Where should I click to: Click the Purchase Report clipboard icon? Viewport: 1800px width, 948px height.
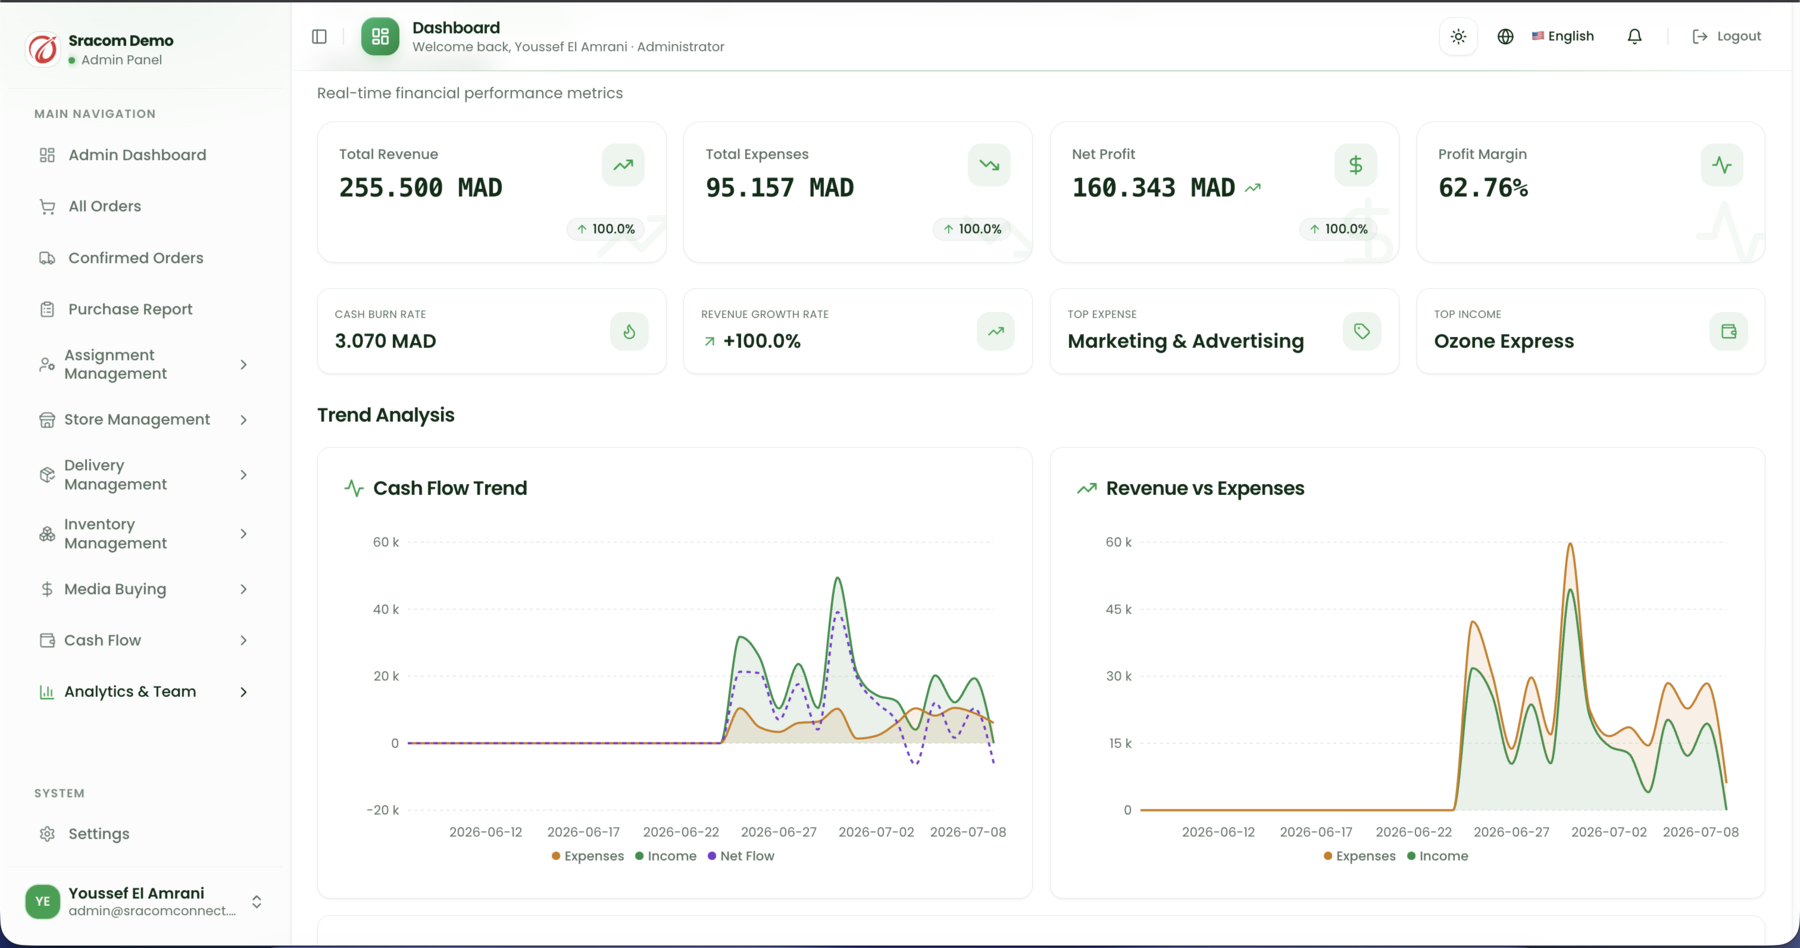coord(47,309)
